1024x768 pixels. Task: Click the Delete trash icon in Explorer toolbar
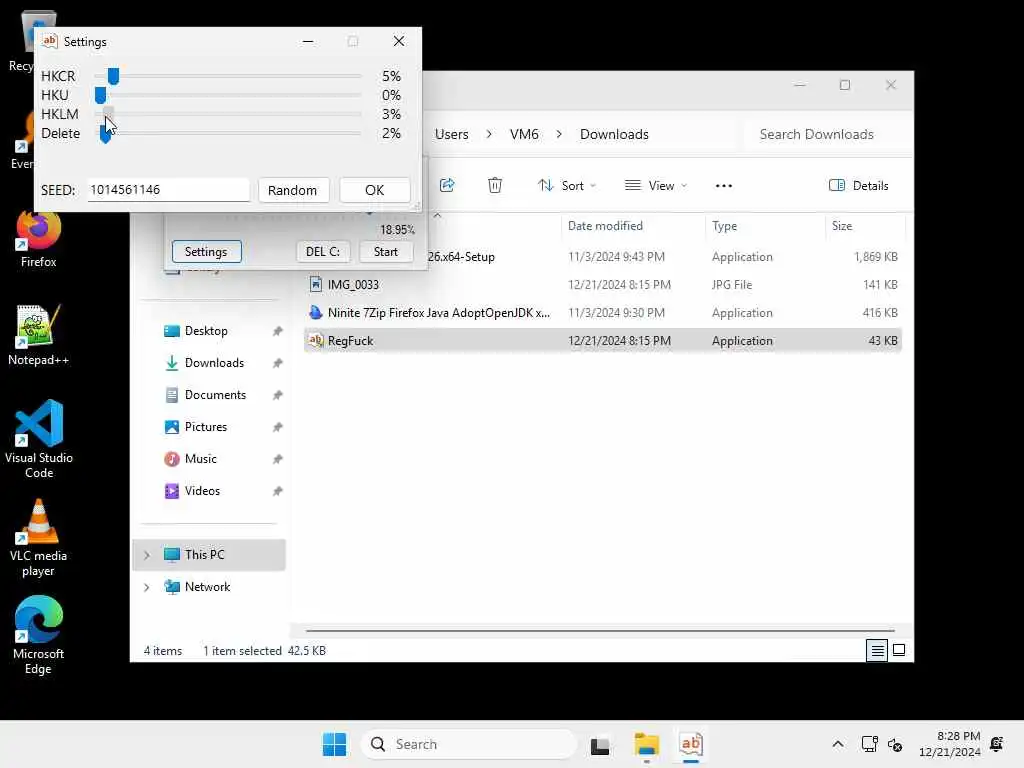pos(495,185)
